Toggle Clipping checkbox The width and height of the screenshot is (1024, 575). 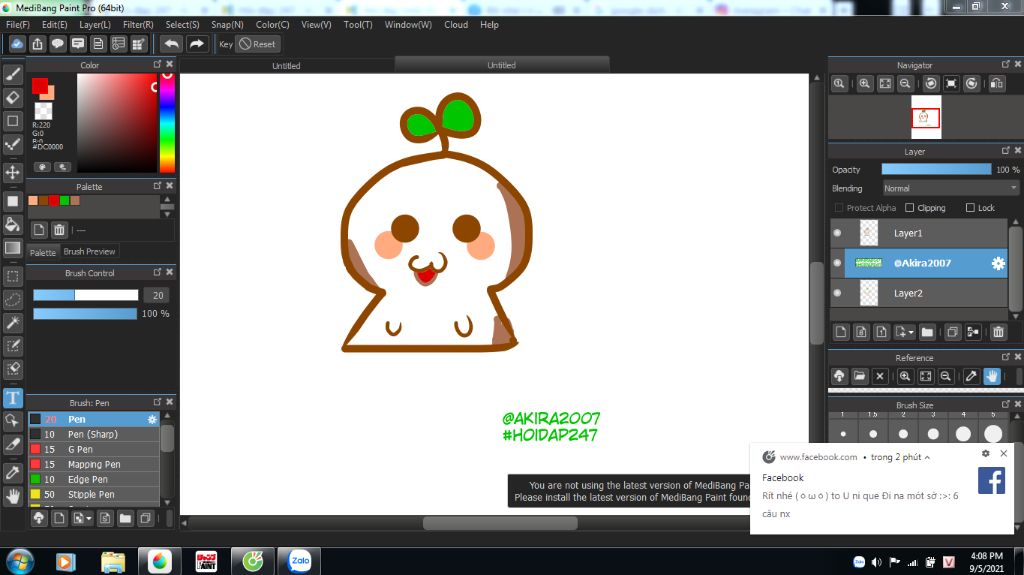(x=909, y=208)
